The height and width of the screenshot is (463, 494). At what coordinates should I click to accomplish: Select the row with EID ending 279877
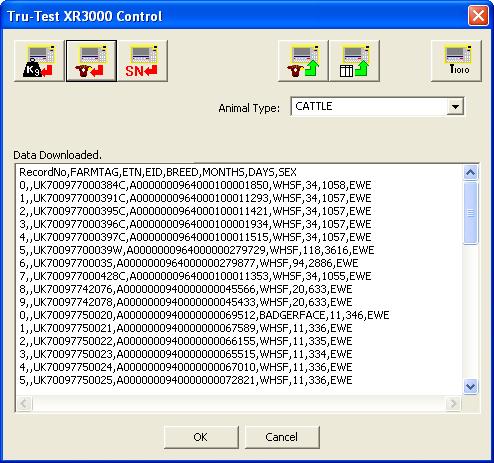[189, 263]
